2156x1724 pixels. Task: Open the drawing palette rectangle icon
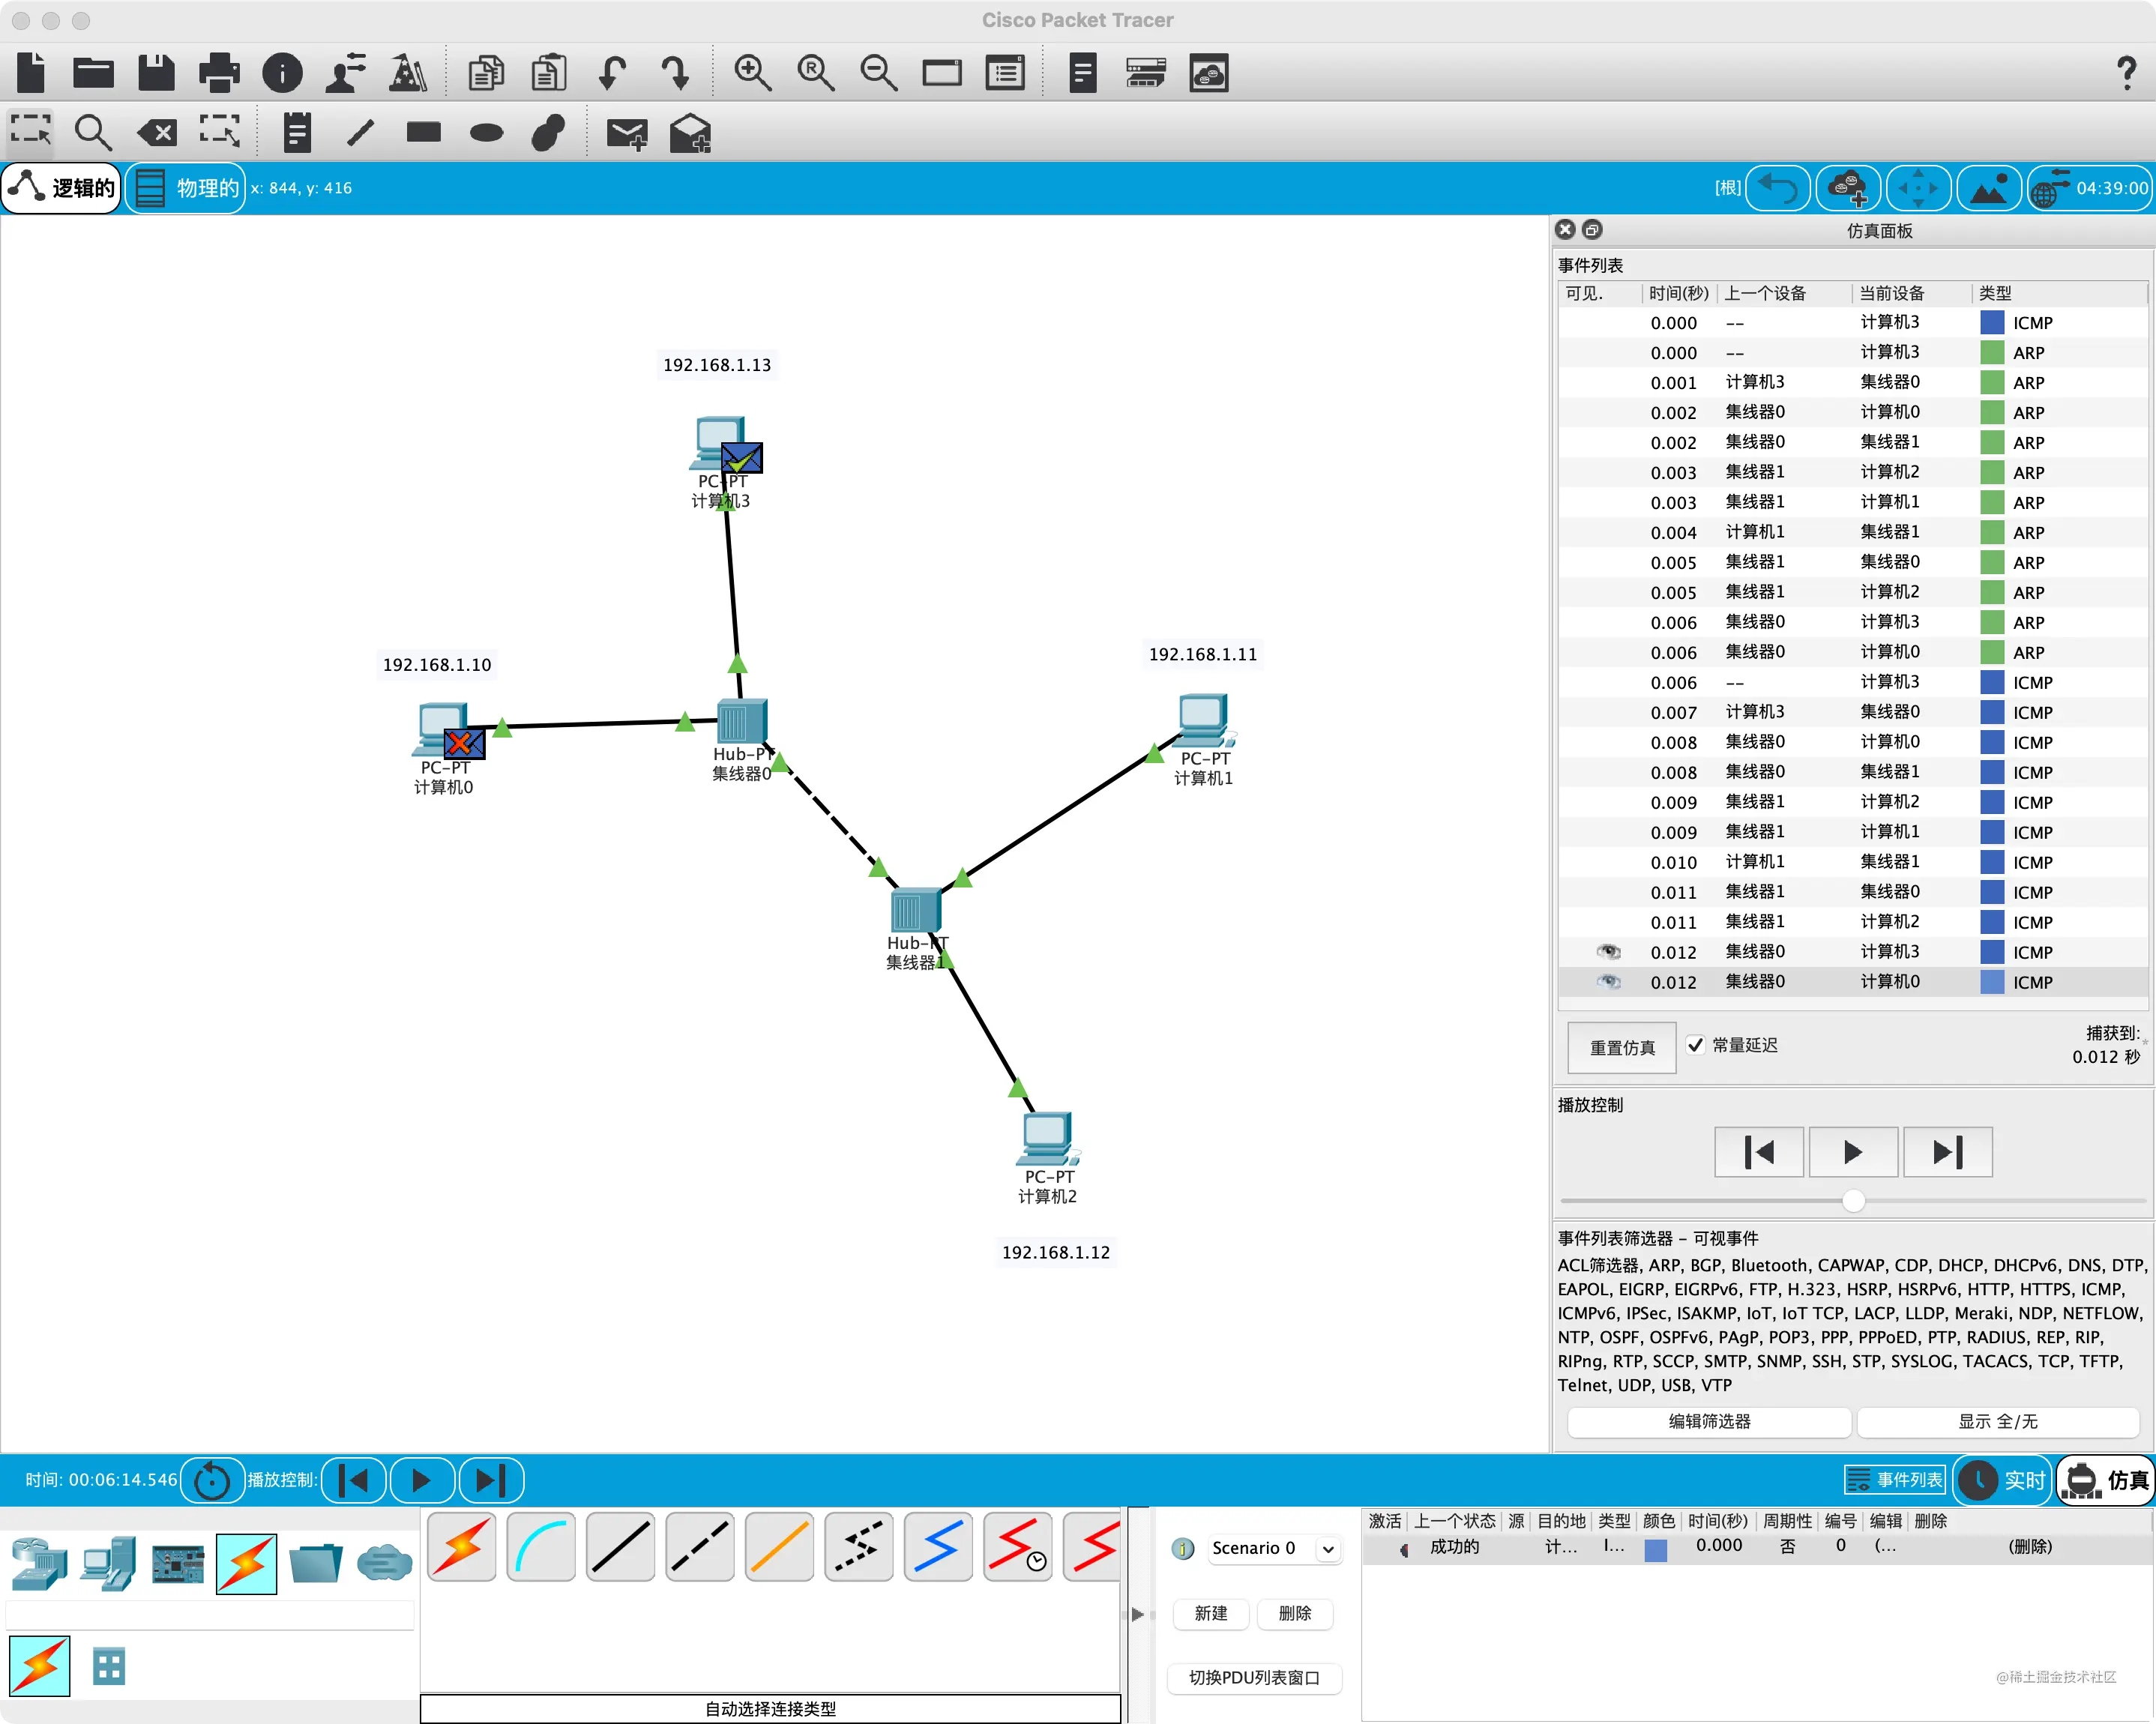click(x=942, y=73)
